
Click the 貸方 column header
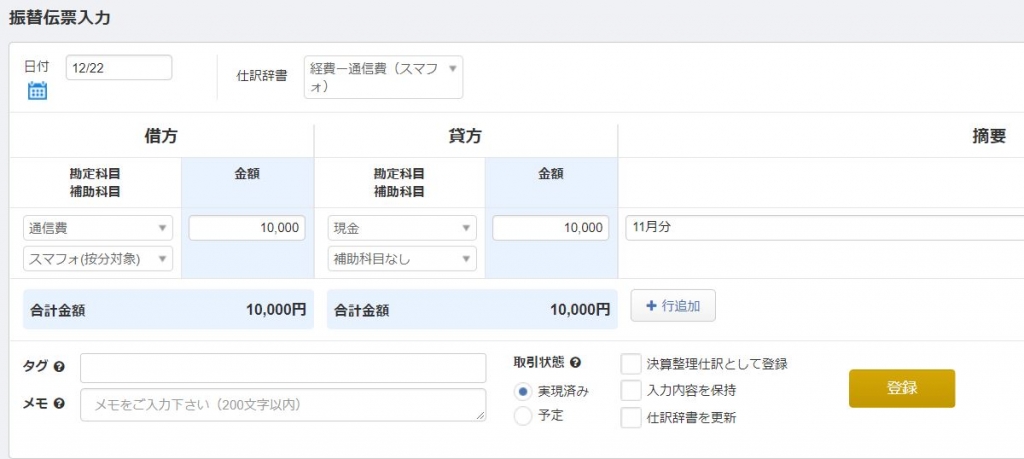465,136
